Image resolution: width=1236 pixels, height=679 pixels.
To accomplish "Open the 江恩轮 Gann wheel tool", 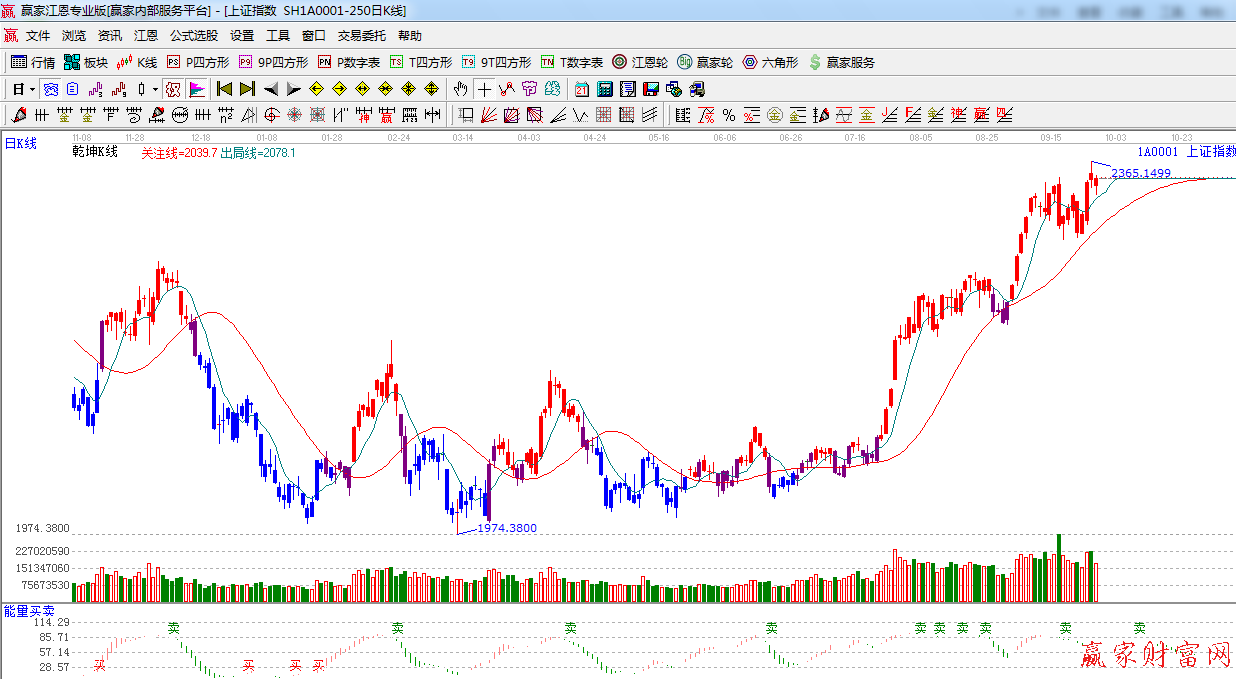I will coord(640,62).
